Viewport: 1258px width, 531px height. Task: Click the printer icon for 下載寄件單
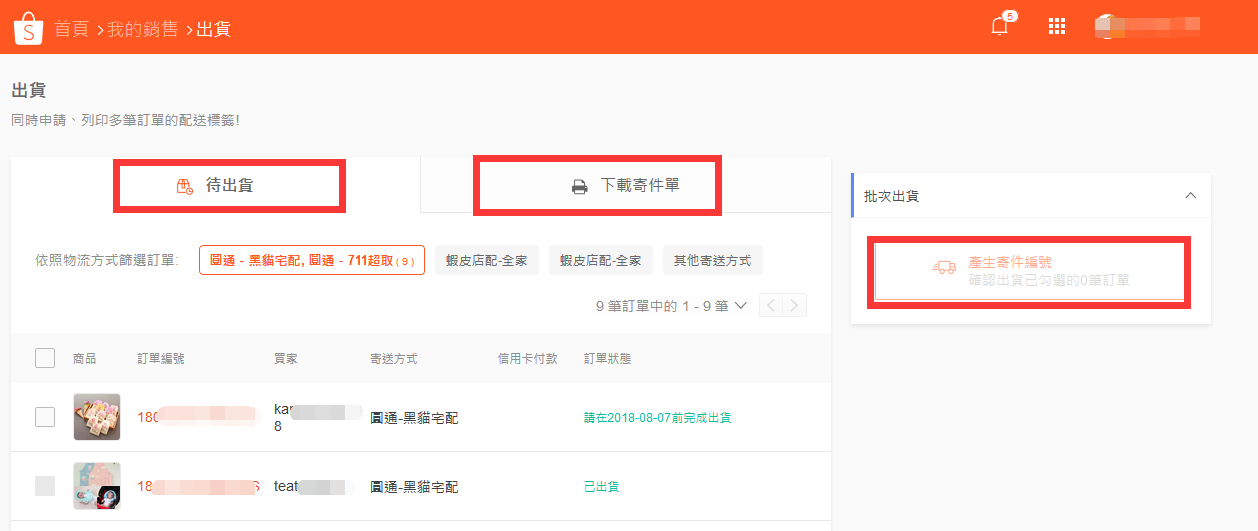point(579,186)
